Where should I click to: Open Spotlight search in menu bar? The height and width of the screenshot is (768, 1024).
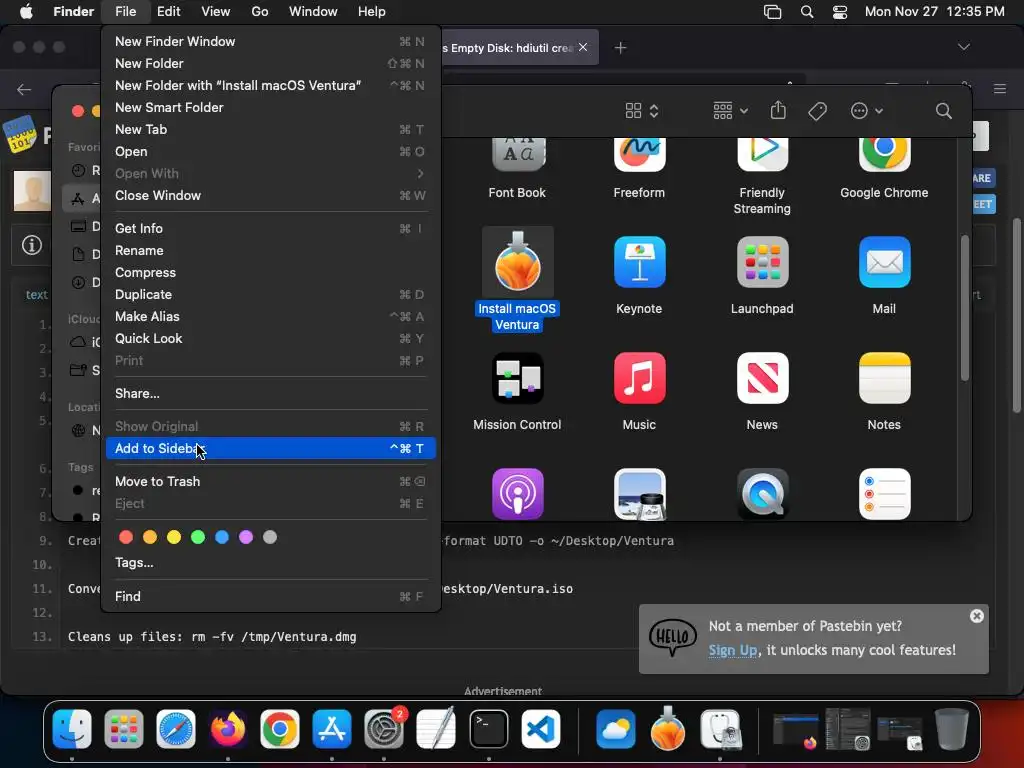point(807,12)
